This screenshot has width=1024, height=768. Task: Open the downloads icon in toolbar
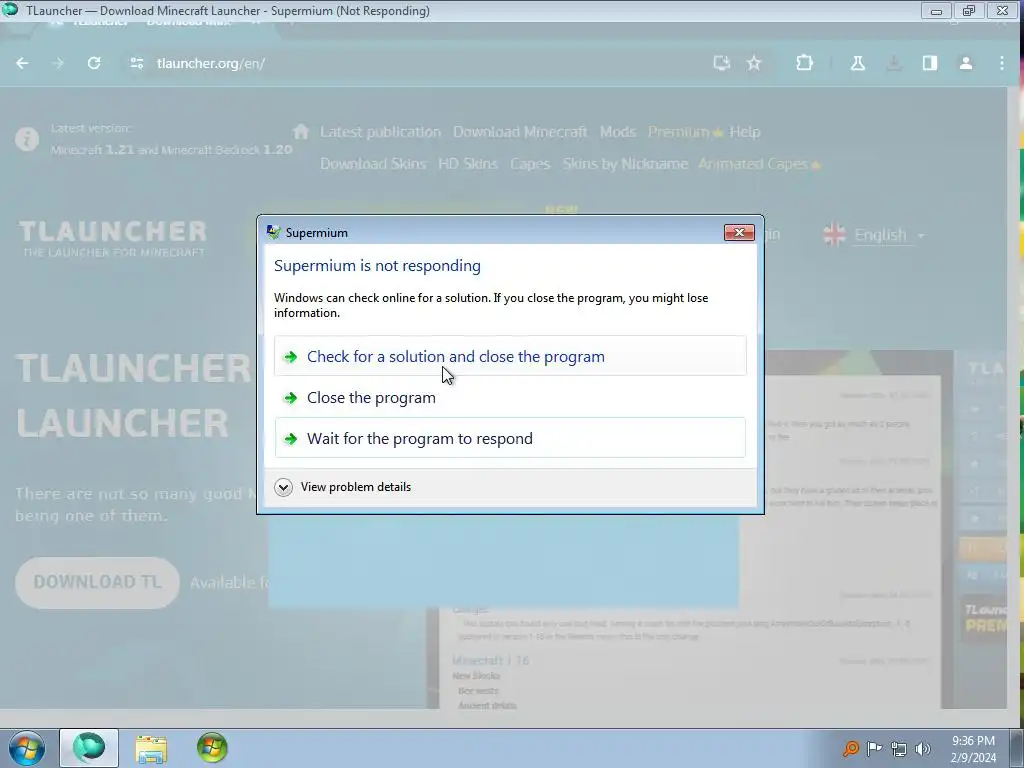pyautogui.click(x=893, y=63)
